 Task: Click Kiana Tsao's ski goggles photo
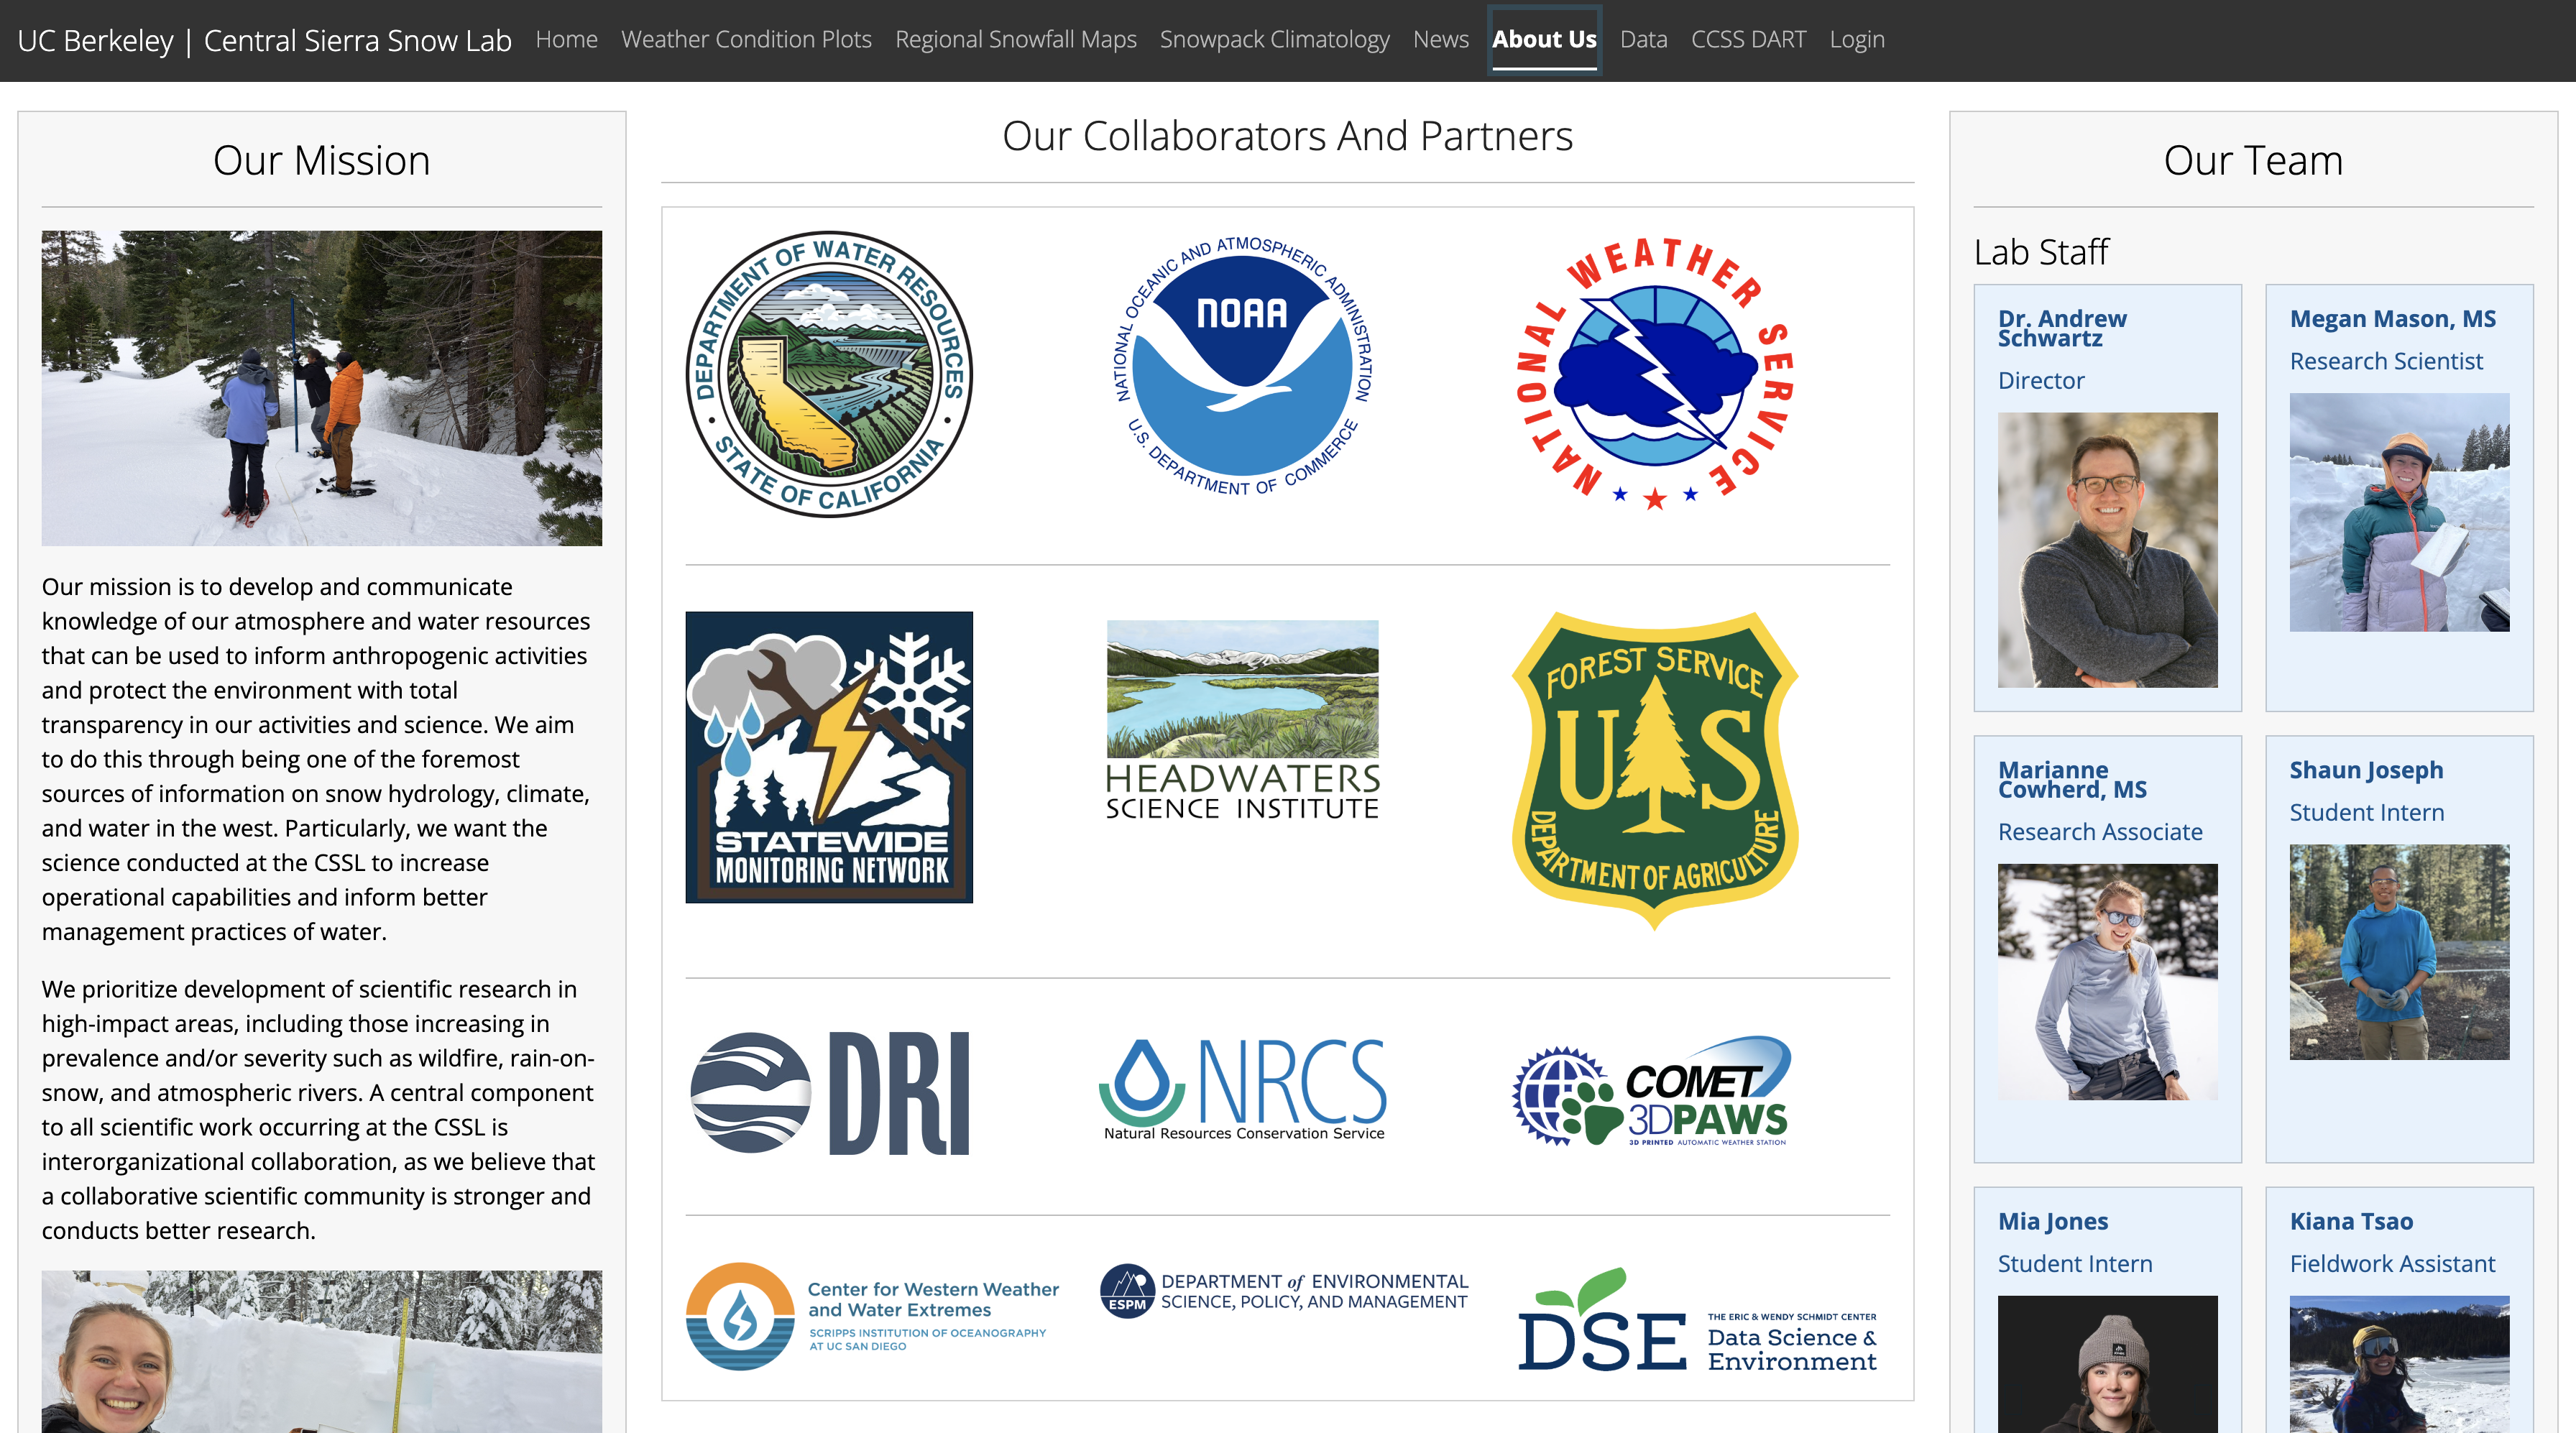[x=2399, y=1364]
